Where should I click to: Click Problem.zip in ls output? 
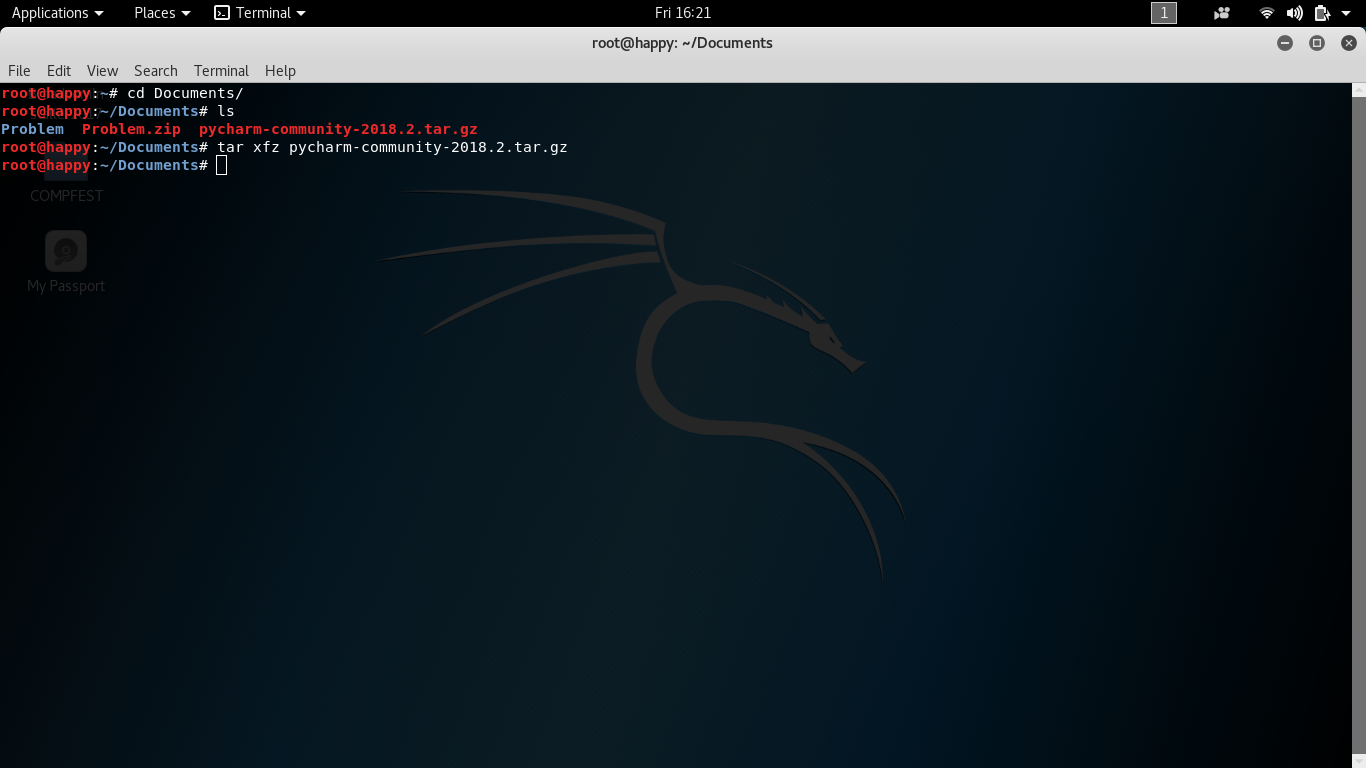[131, 129]
